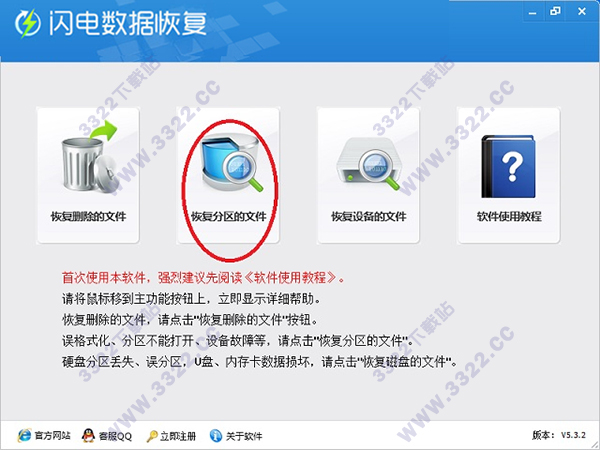Click the golden key register icon
The width and height of the screenshot is (600, 450).
point(152,436)
